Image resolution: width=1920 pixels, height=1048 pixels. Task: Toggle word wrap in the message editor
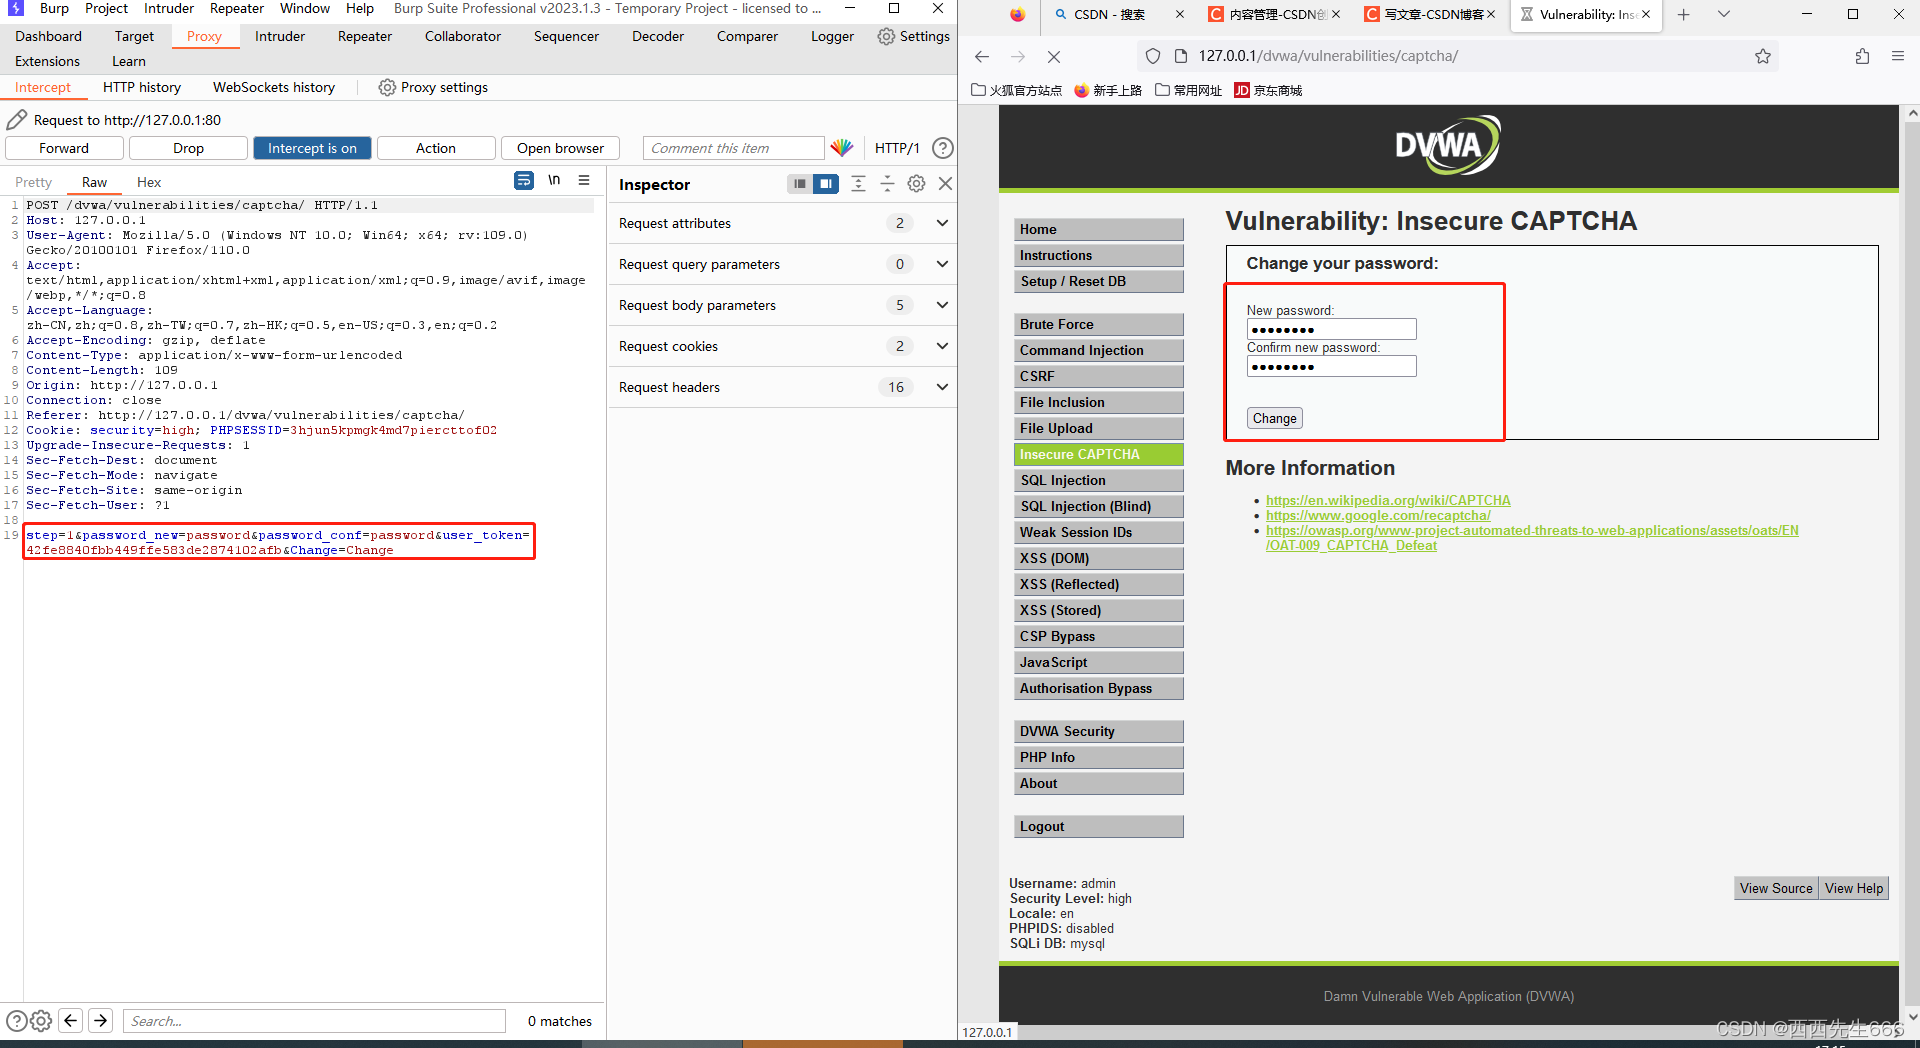pos(524,181)
